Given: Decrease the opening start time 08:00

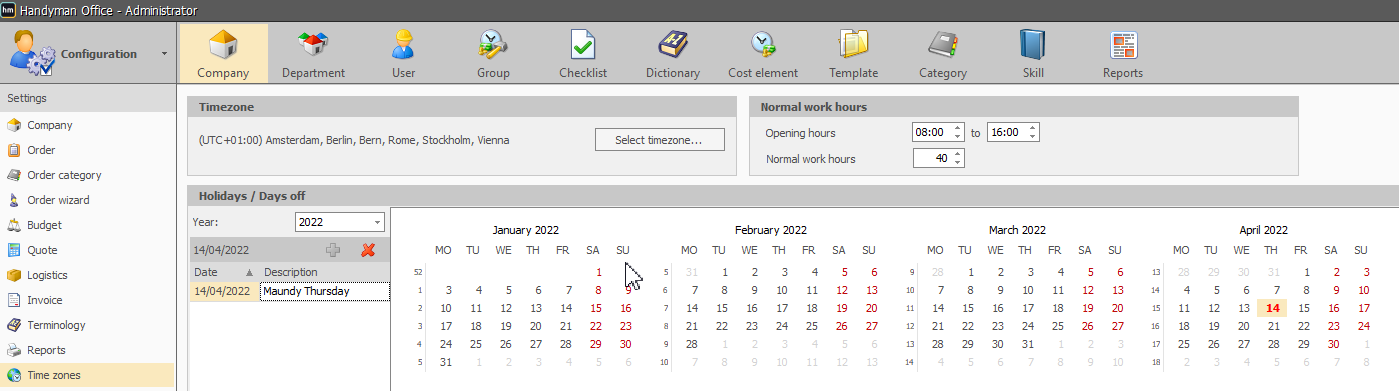Looking at the screenshot, I should point(958,137).
